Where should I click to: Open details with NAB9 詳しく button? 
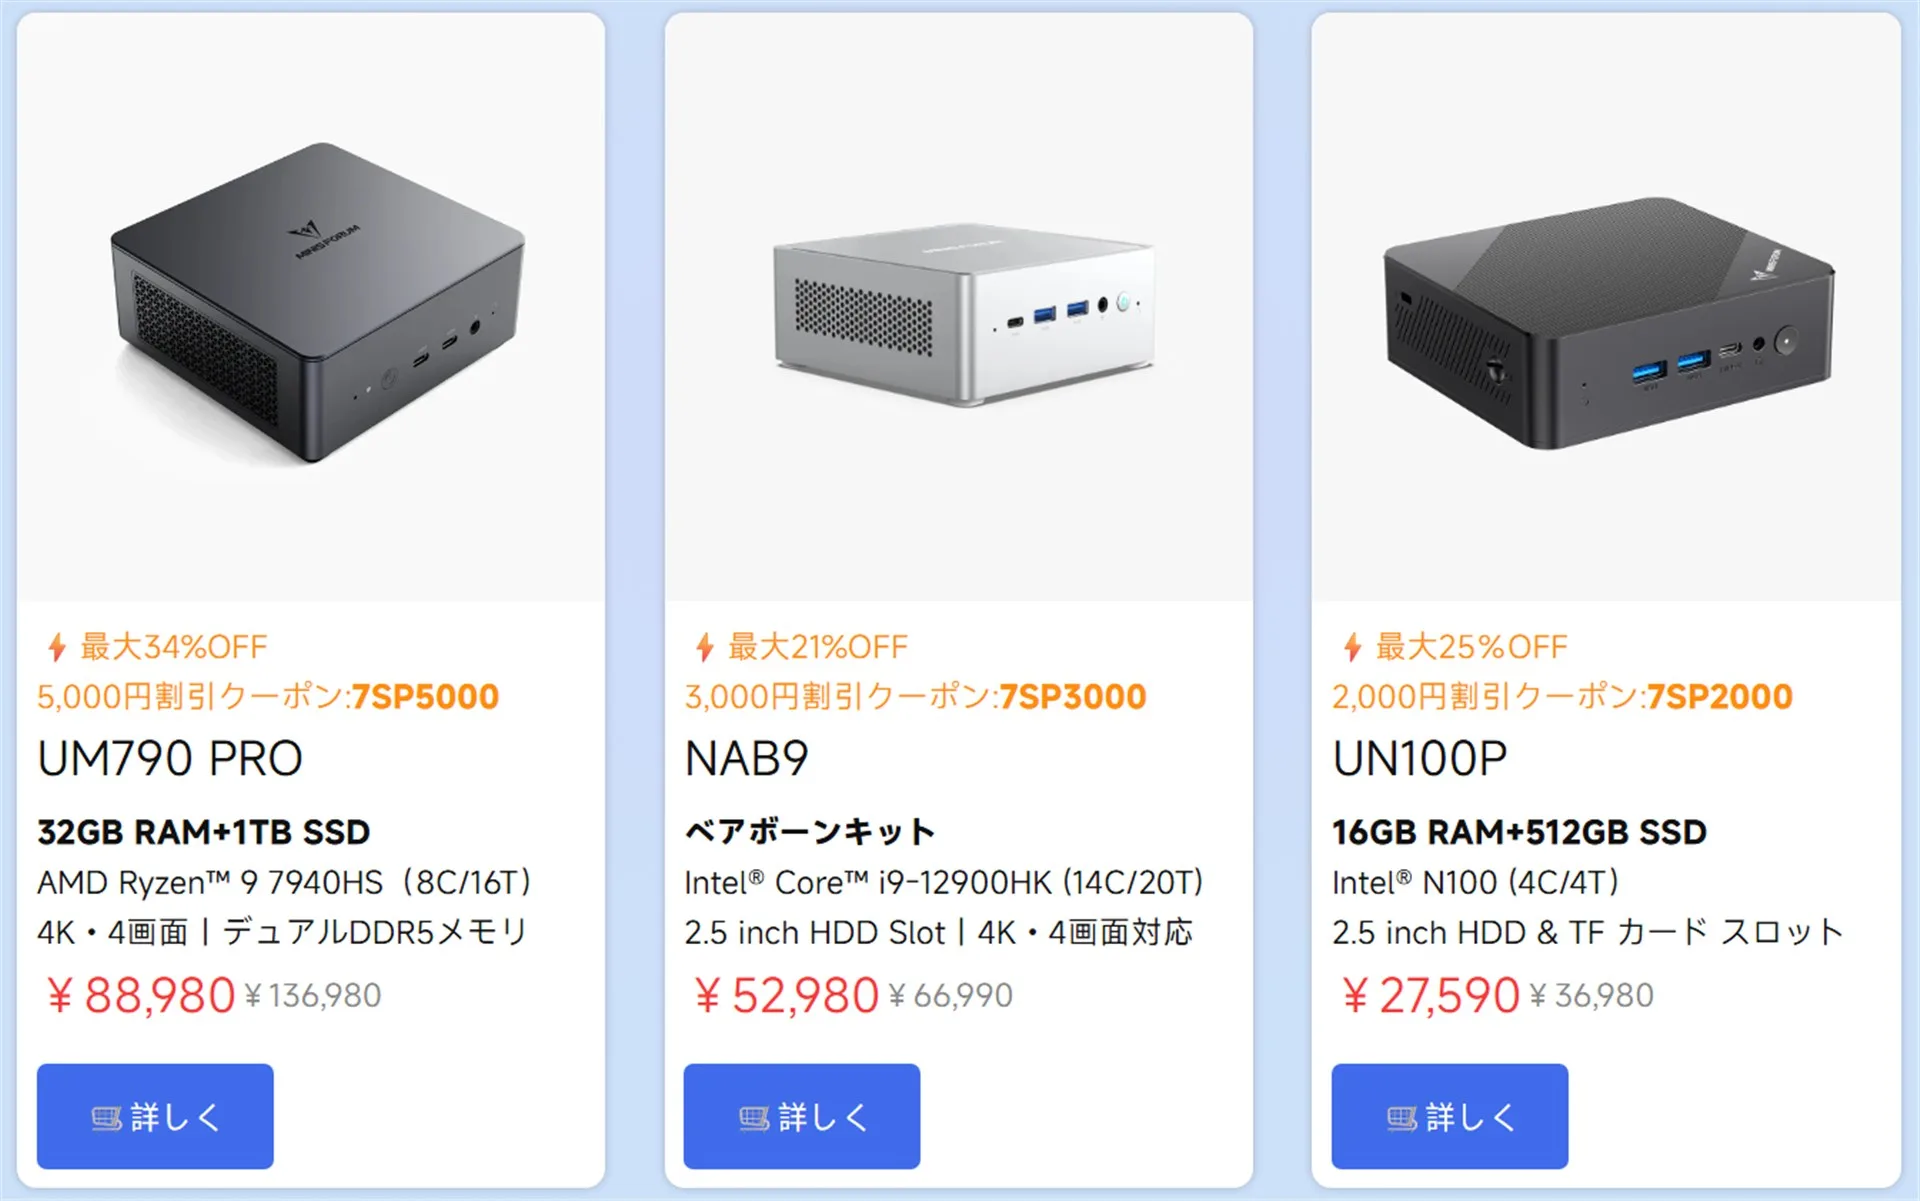[x=802, y=1116]
